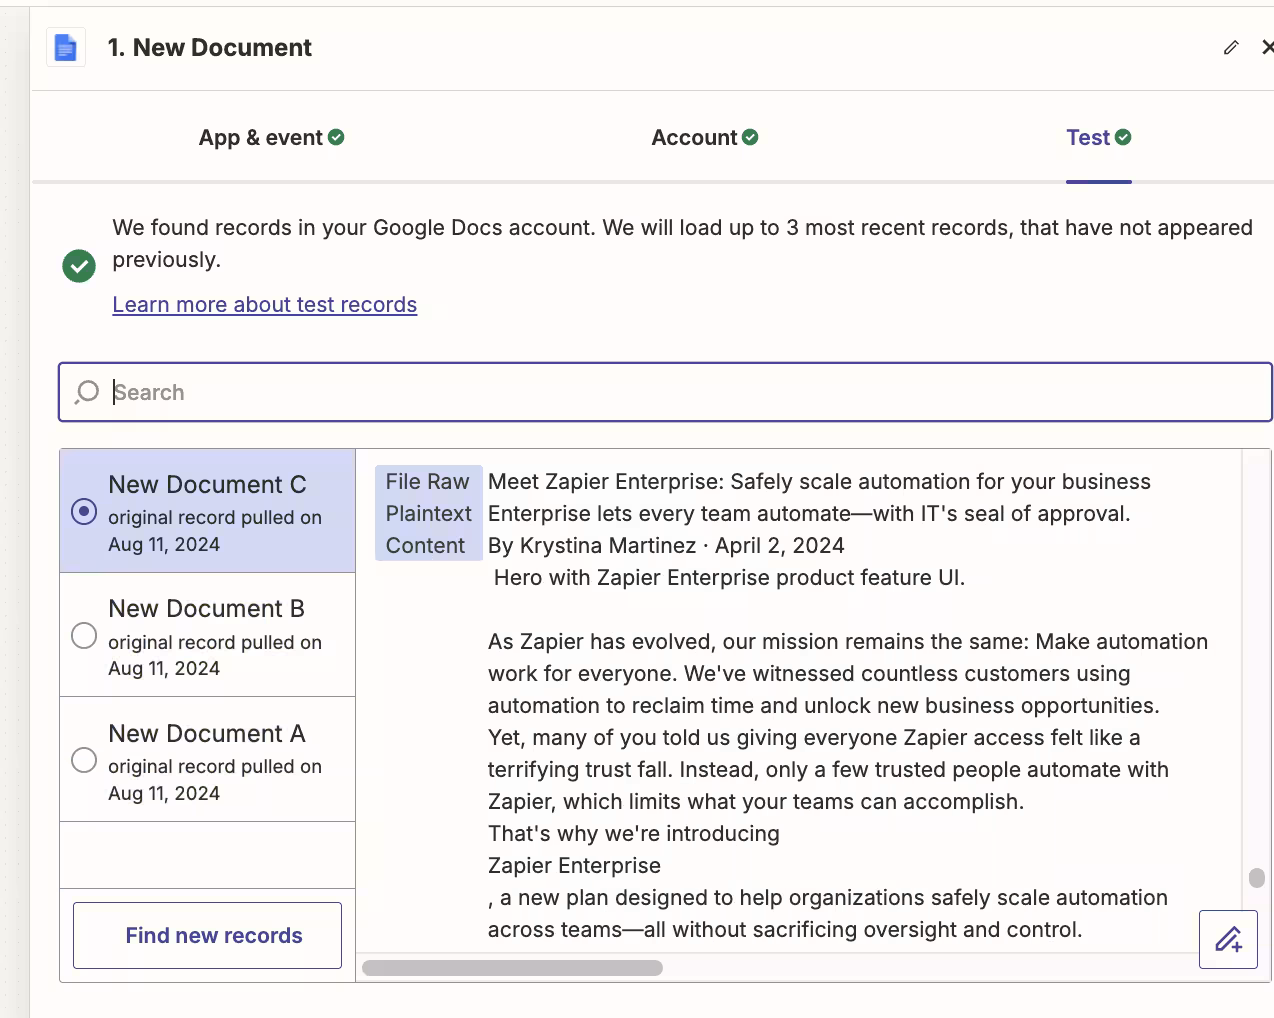Click the standalone 'Zapier Enterprise' line
This screenshot has height=1018, width=1274.
pos(574,865)
